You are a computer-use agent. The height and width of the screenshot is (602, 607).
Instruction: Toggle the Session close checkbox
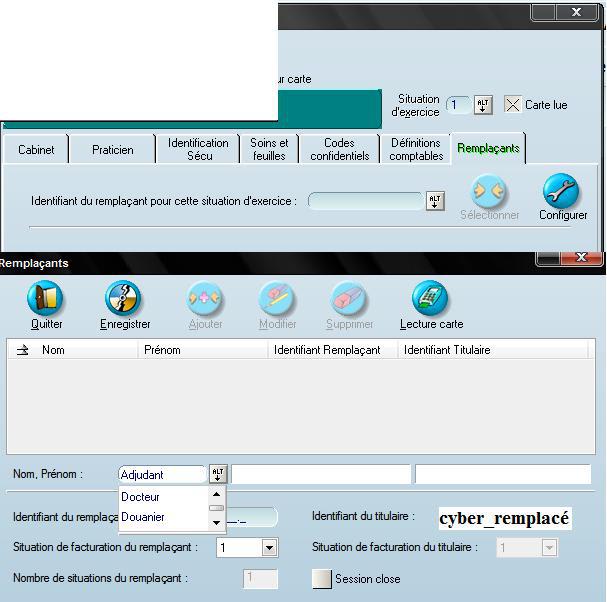point(322,579)
